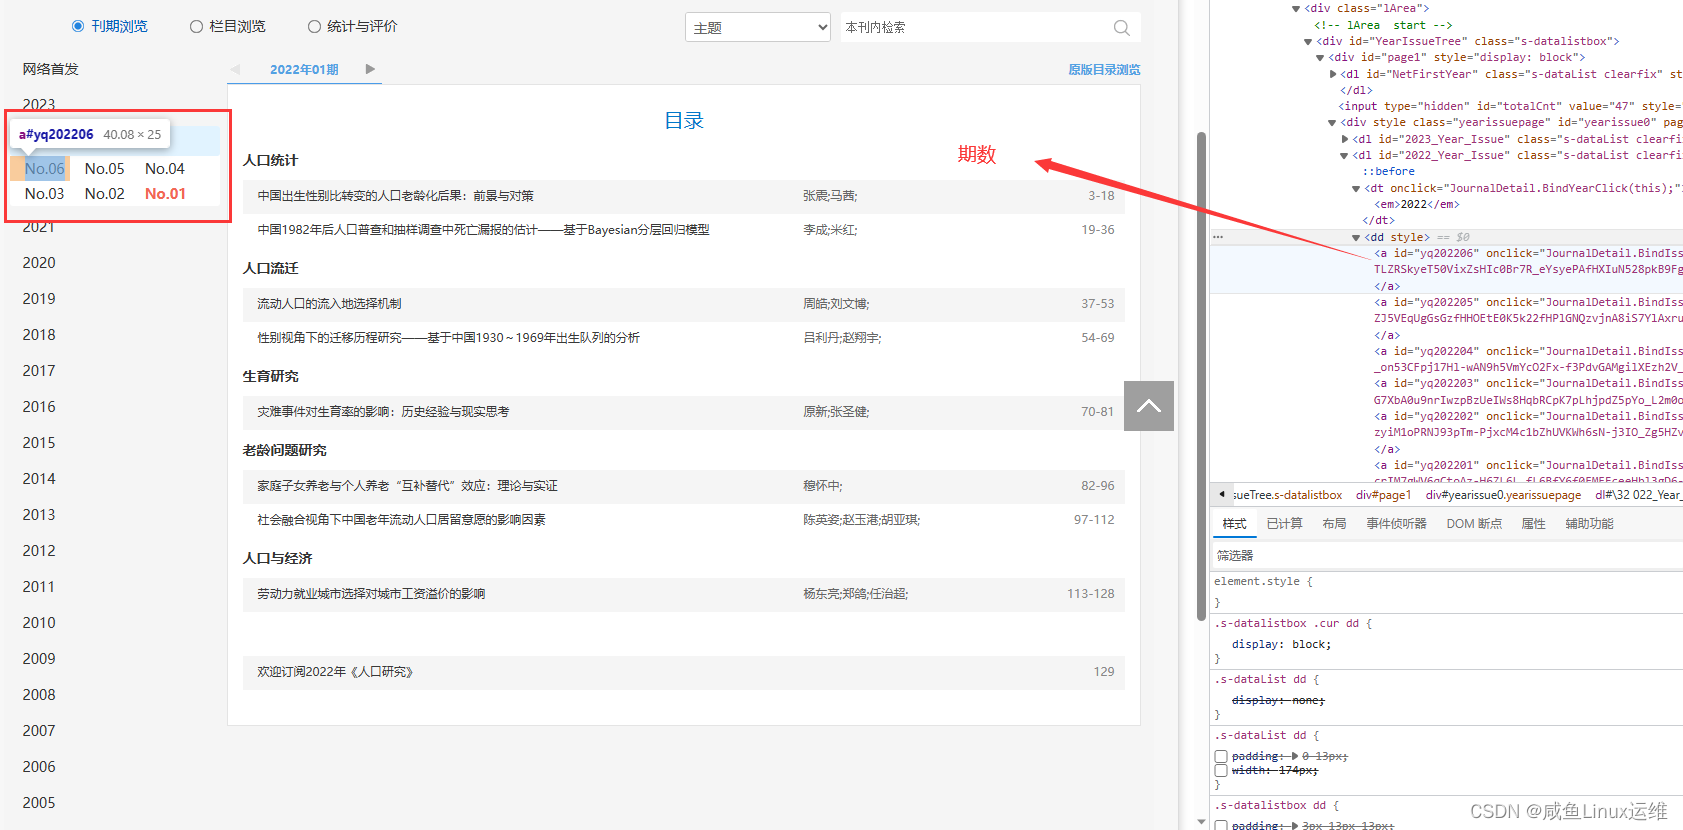Open the 主题 search-field dropdown
This screenshot has width=1683, height=830.
point(758,27)
